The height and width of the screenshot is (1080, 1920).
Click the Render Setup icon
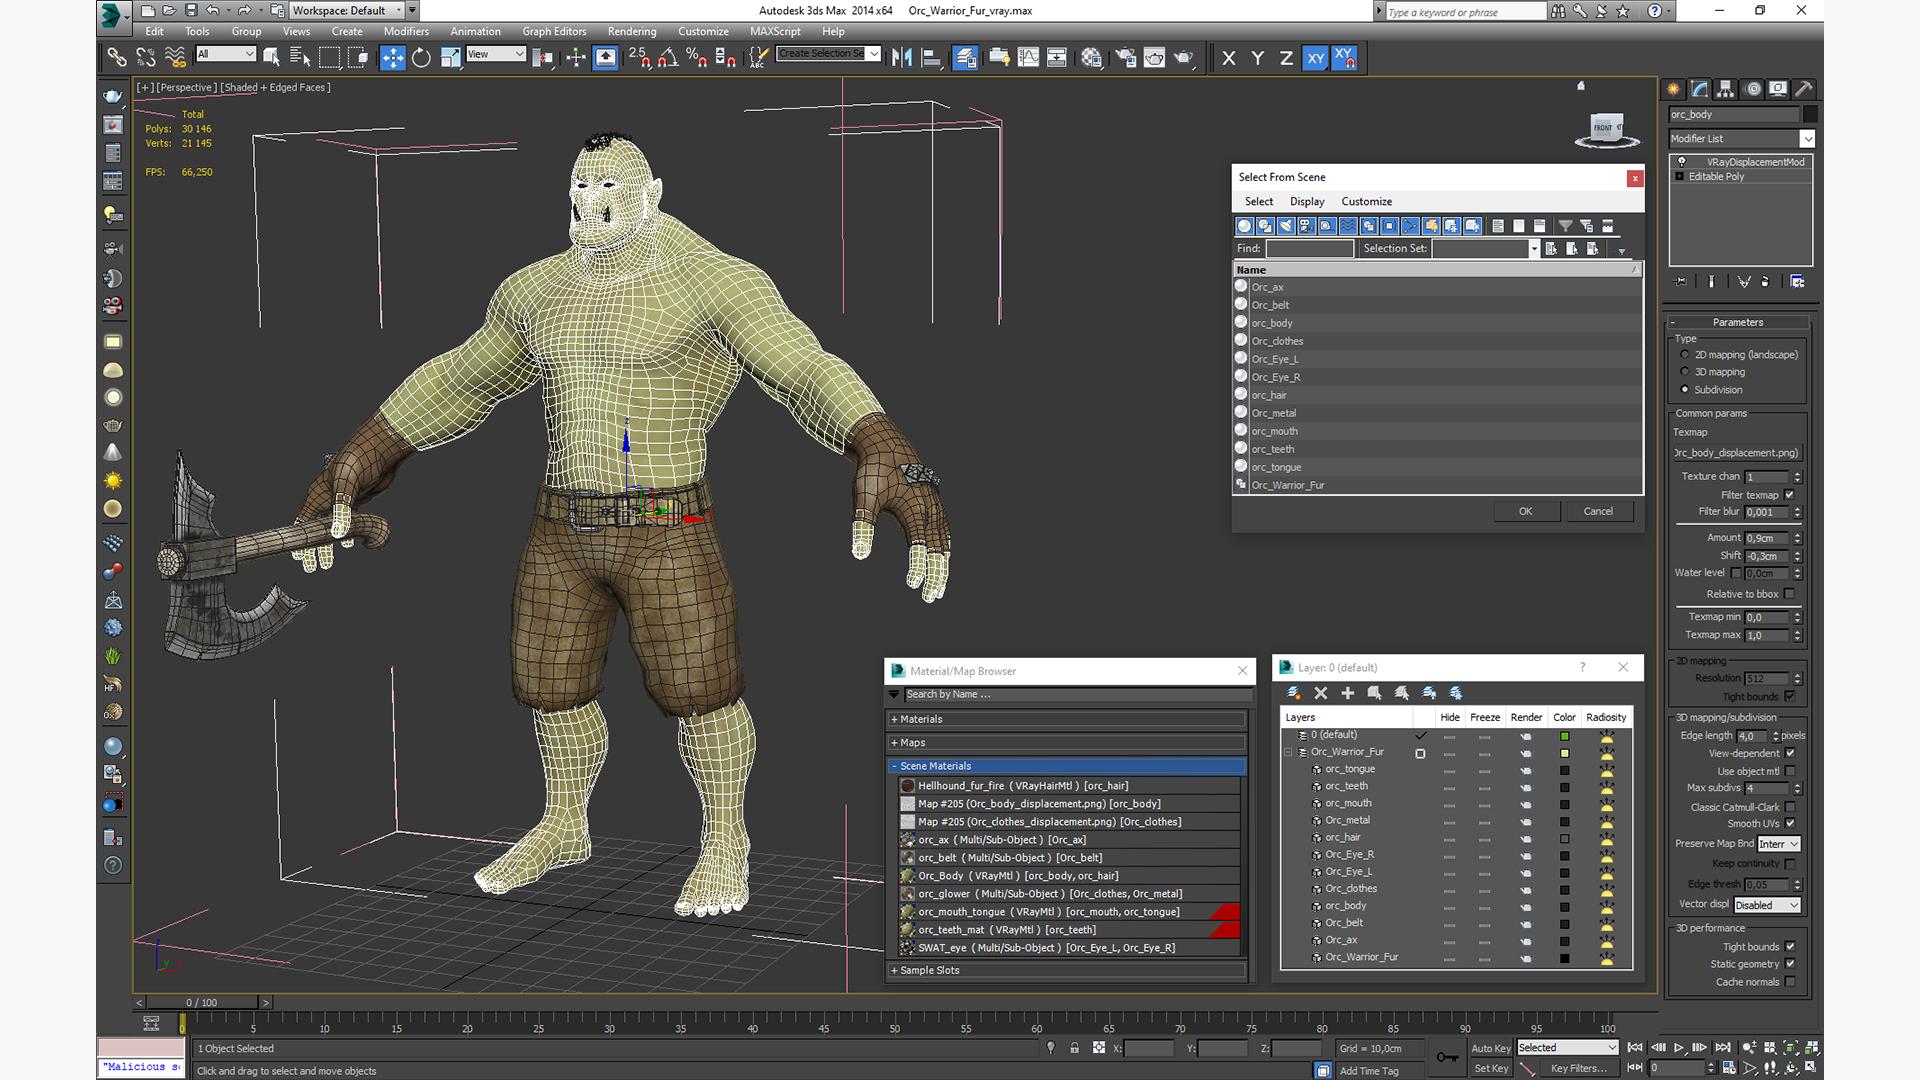[x=1125, y=58]
